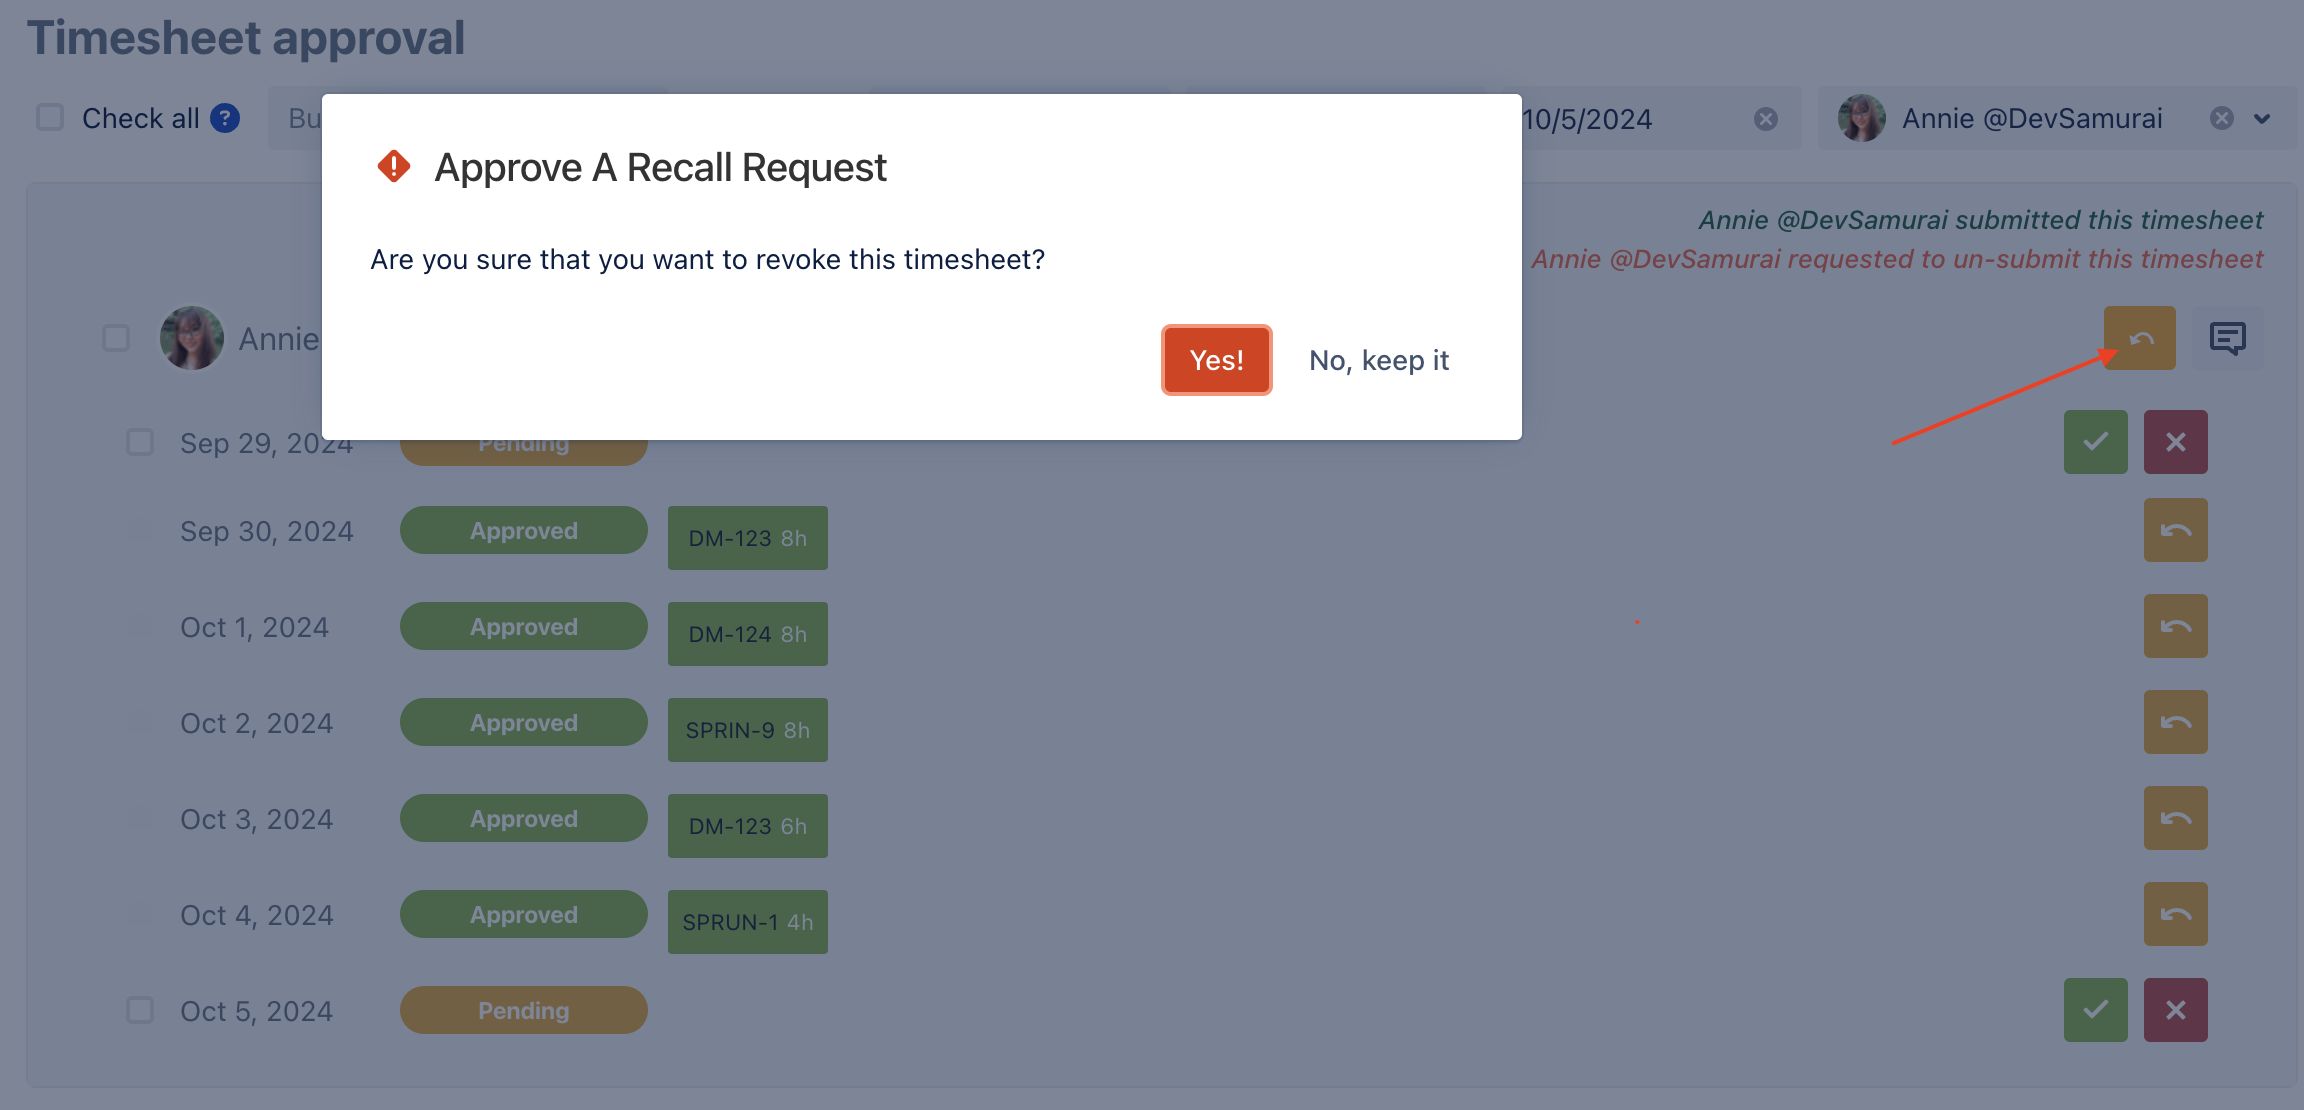This screenshot has width=2304, height=1110.
Task: Approve the Oct 5, 2024 entry with checkmark
Action: coord(2095,1010)
